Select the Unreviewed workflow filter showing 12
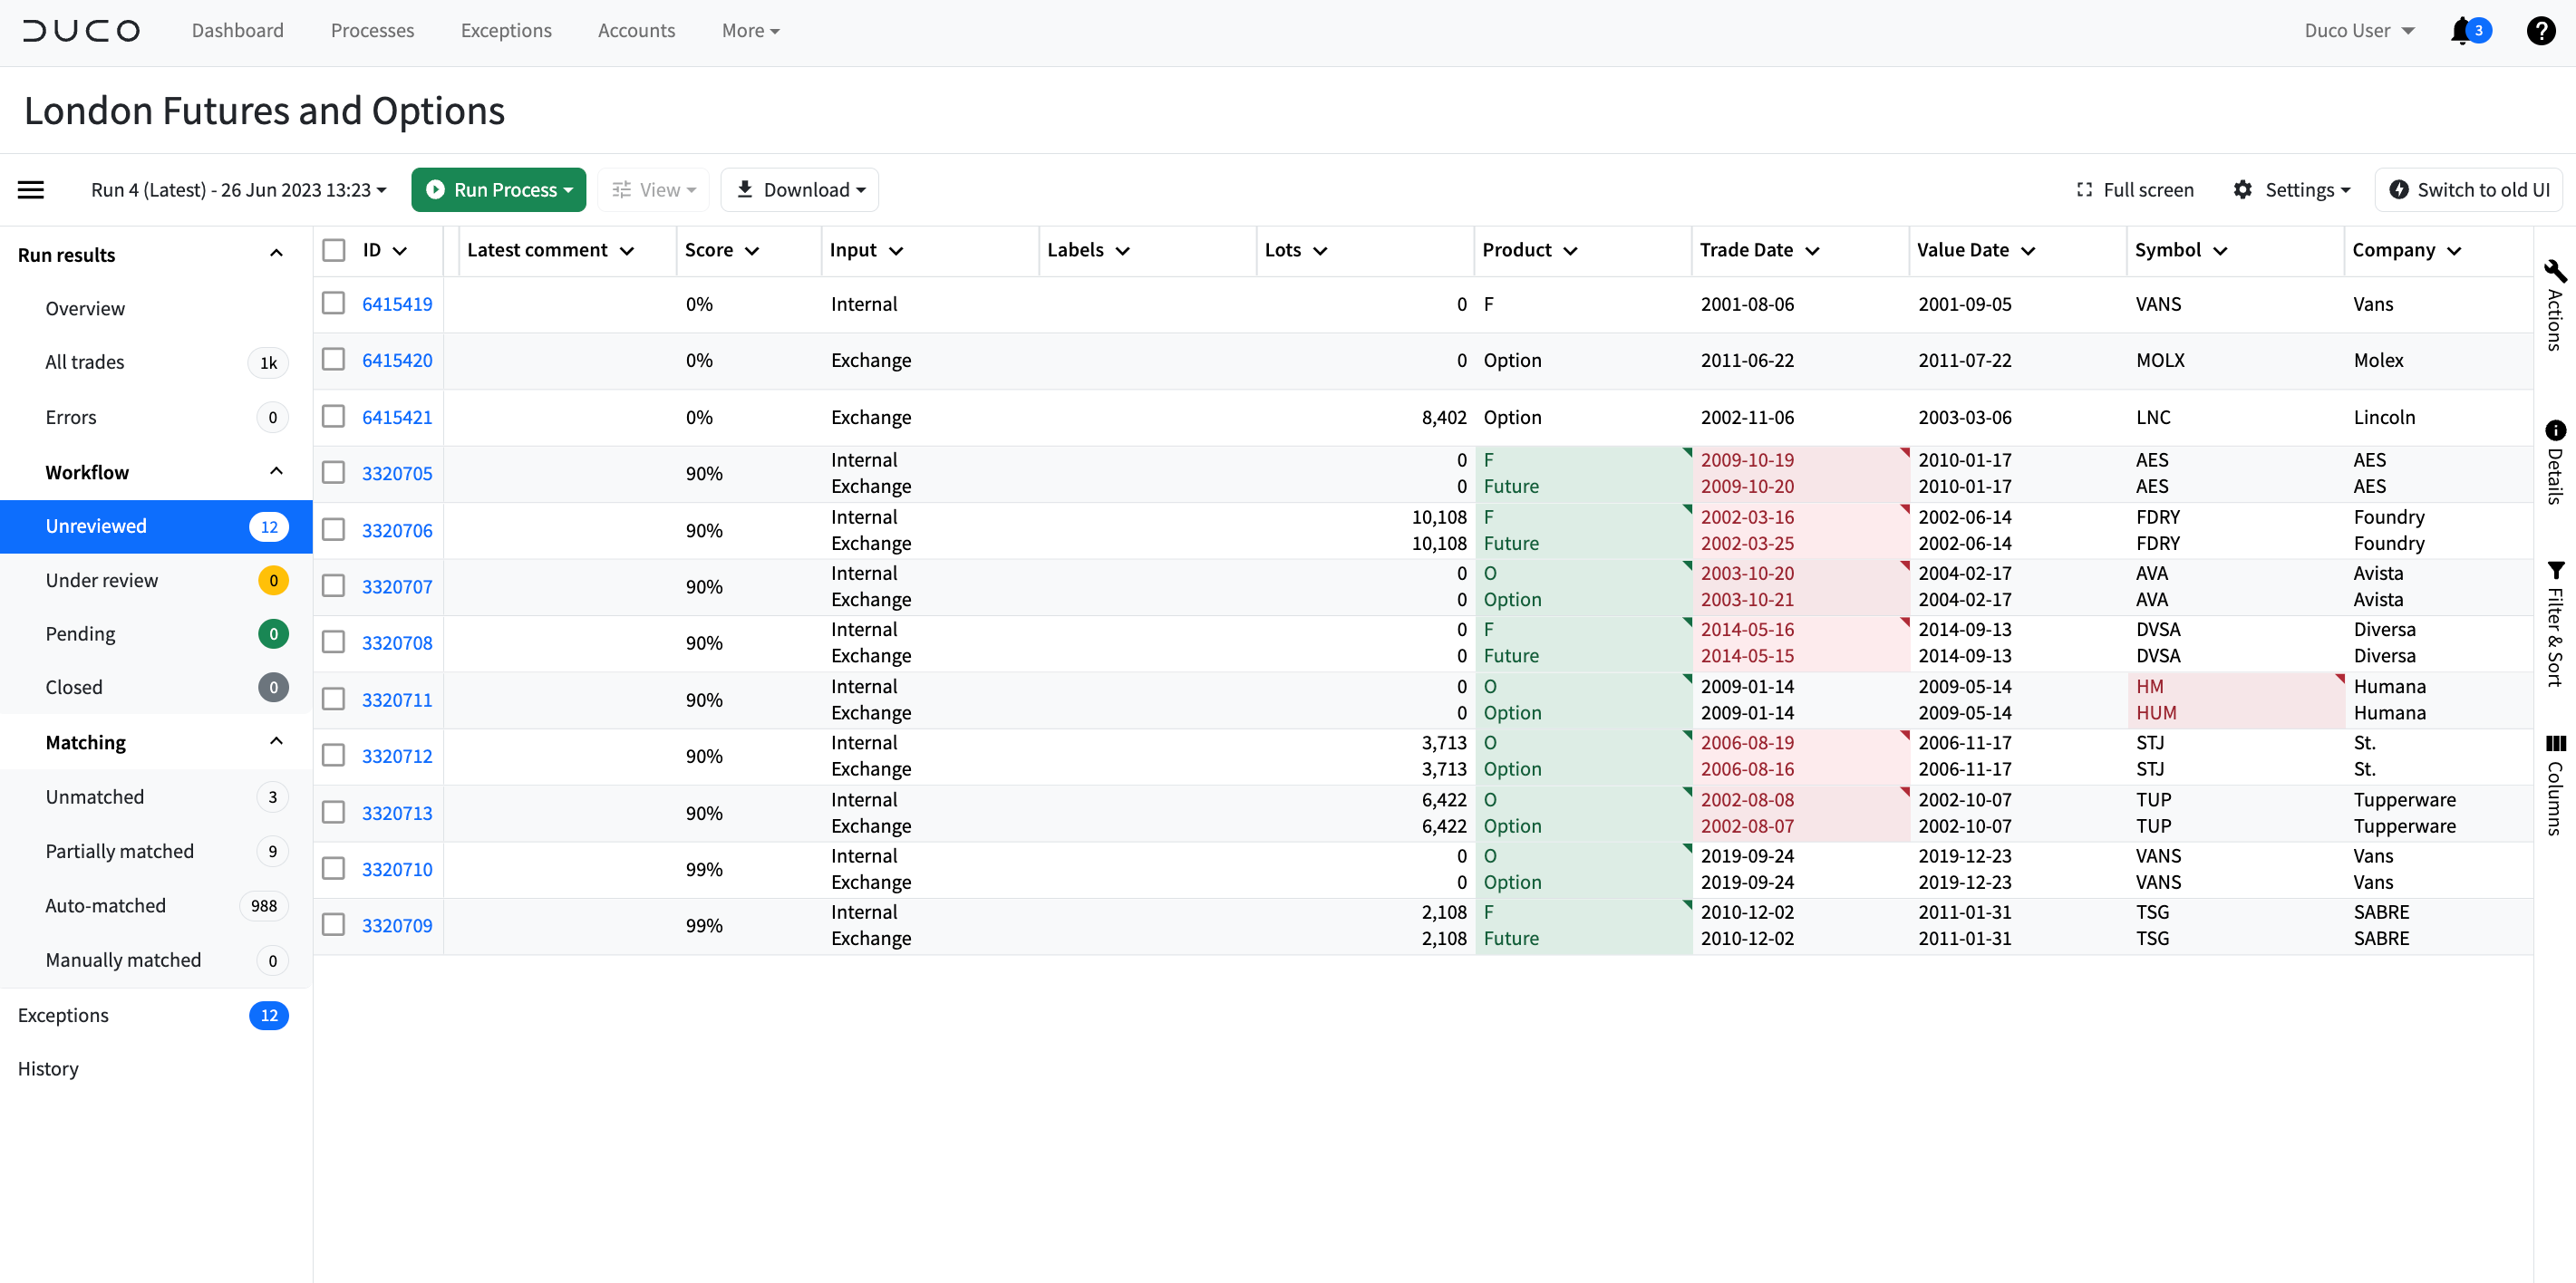Screen dimensions: 2576x1283 [x=96, y=525]
